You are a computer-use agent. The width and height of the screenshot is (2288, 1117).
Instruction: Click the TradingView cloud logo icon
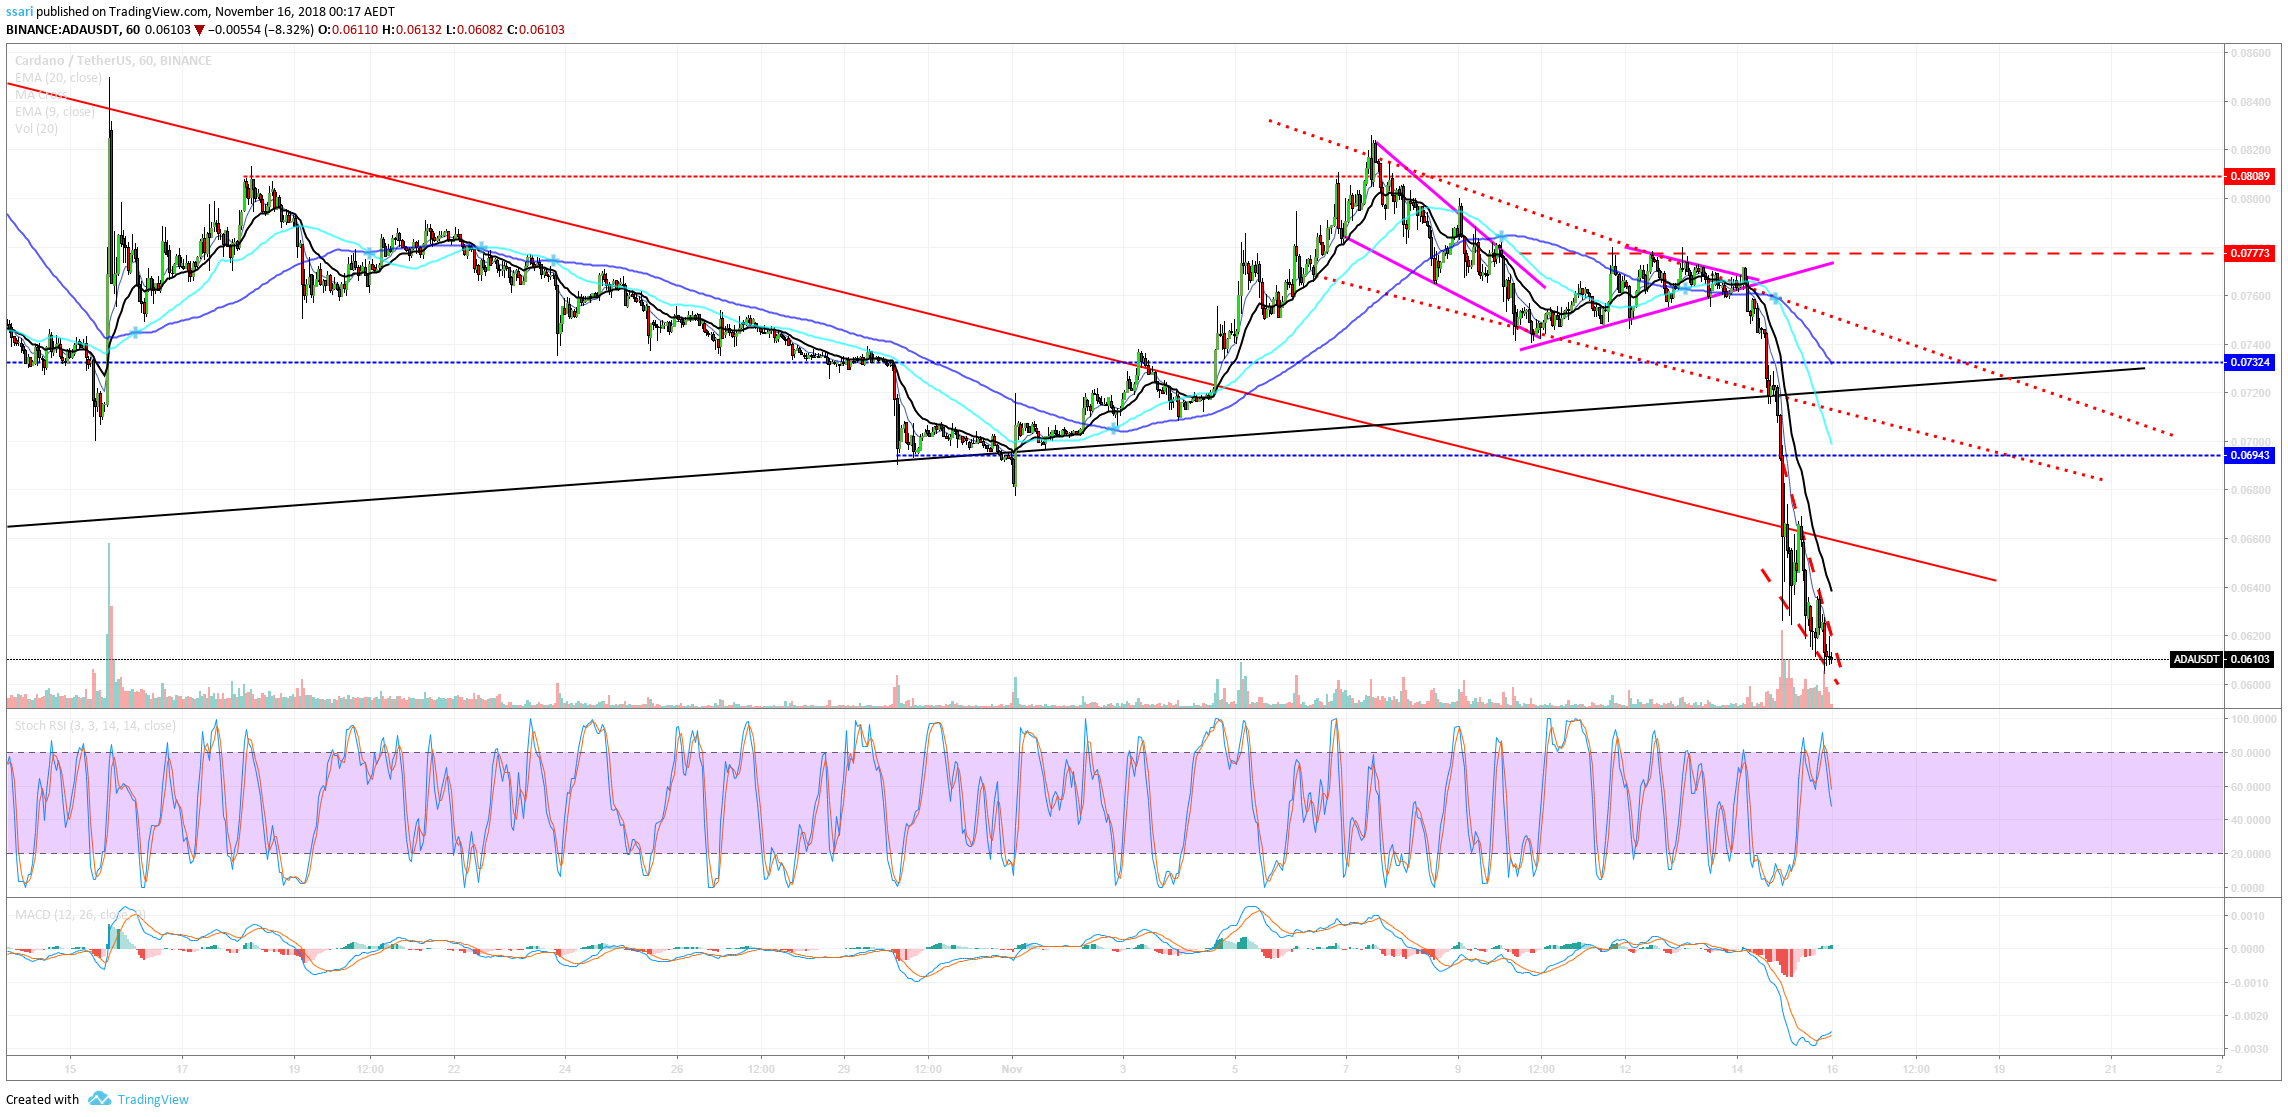99,1098
